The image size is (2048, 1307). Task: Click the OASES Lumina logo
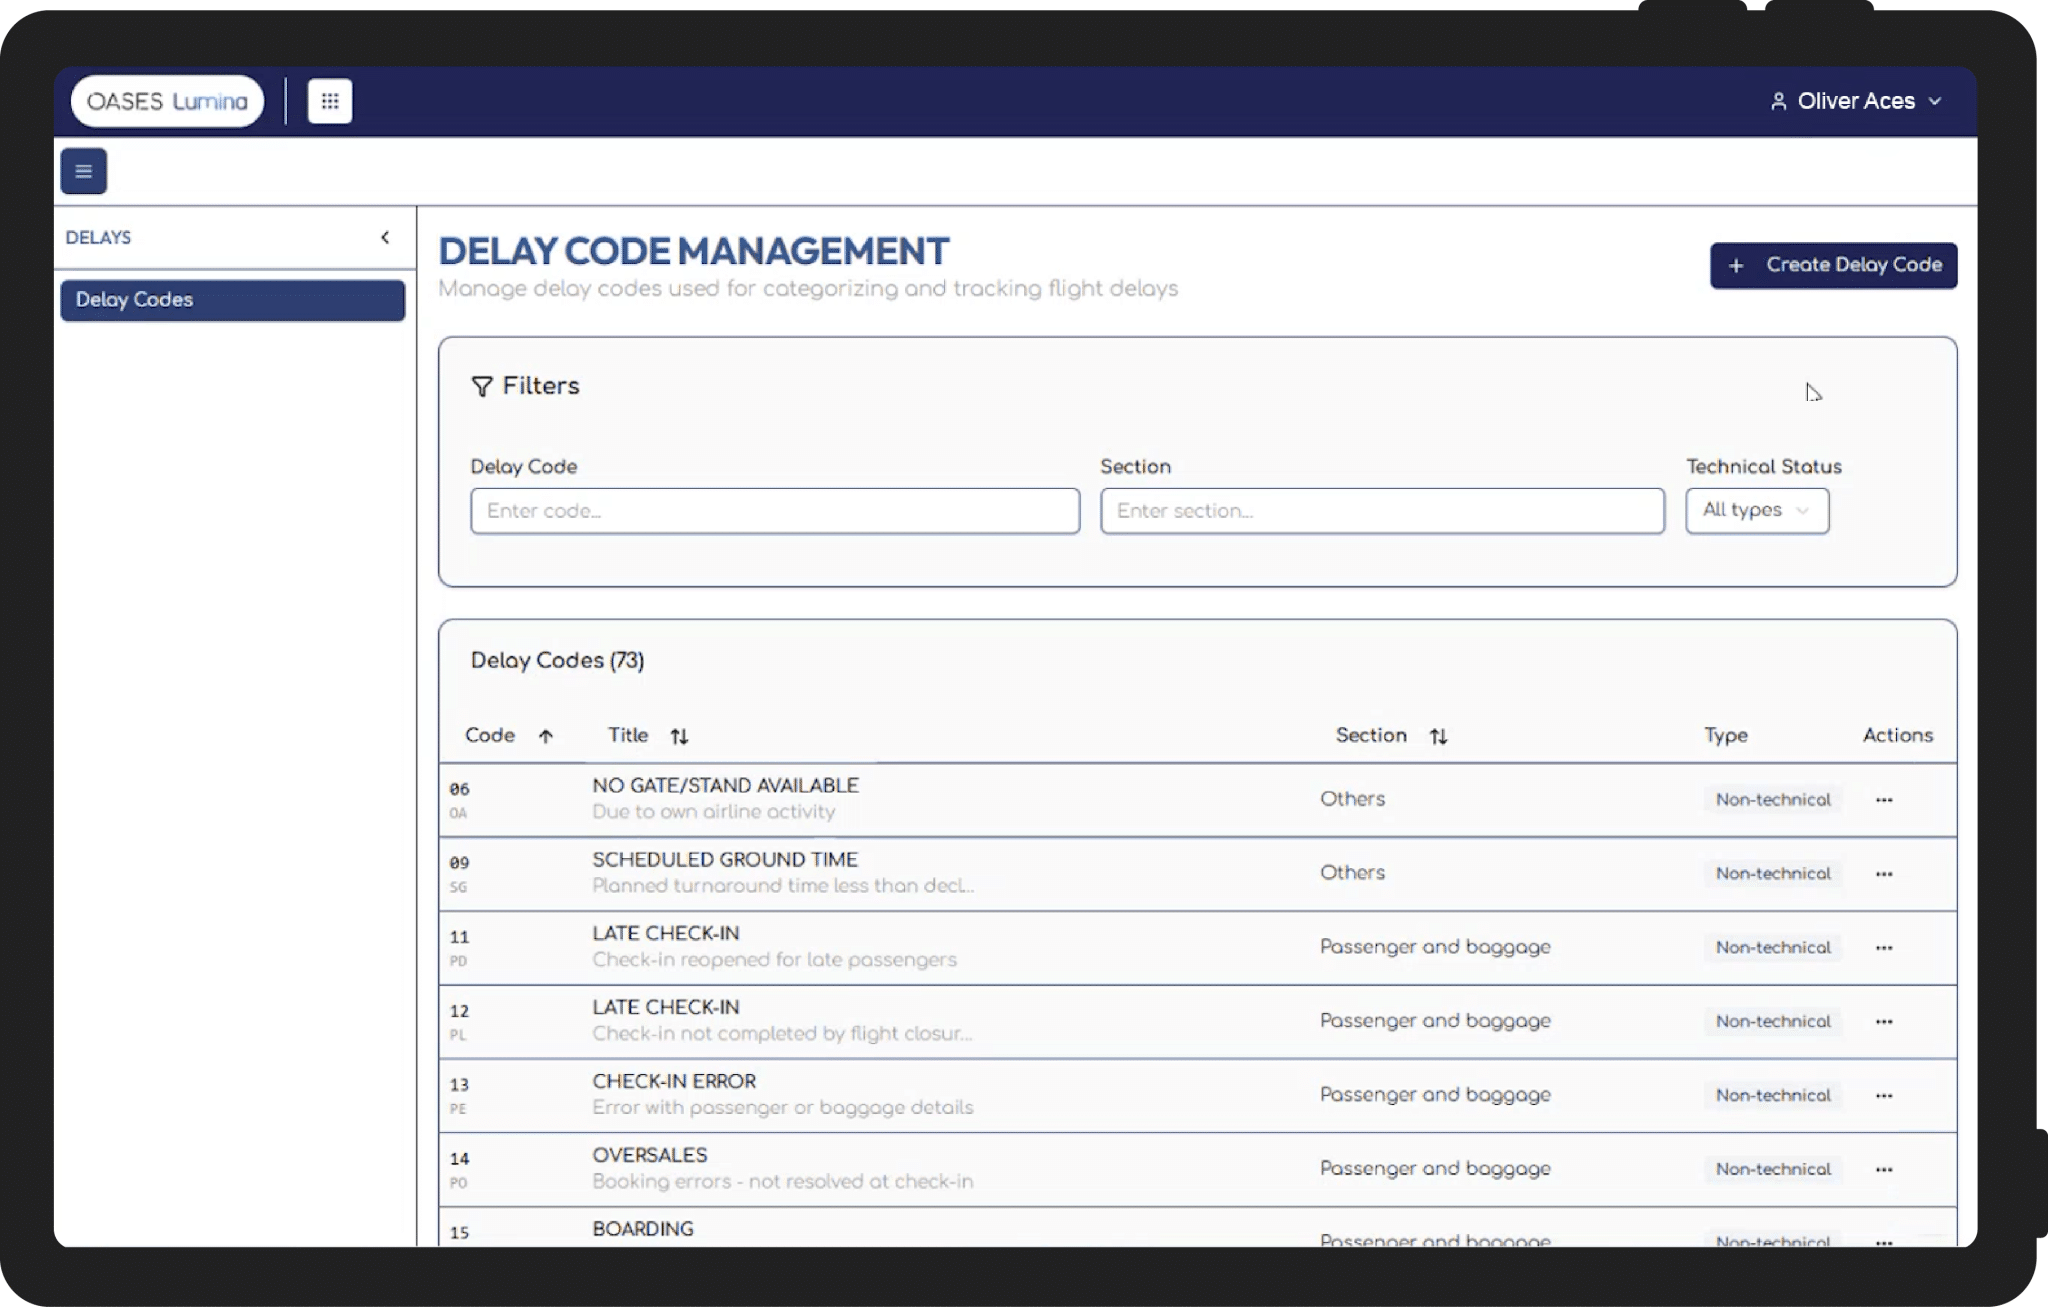[x=167, y=101]
